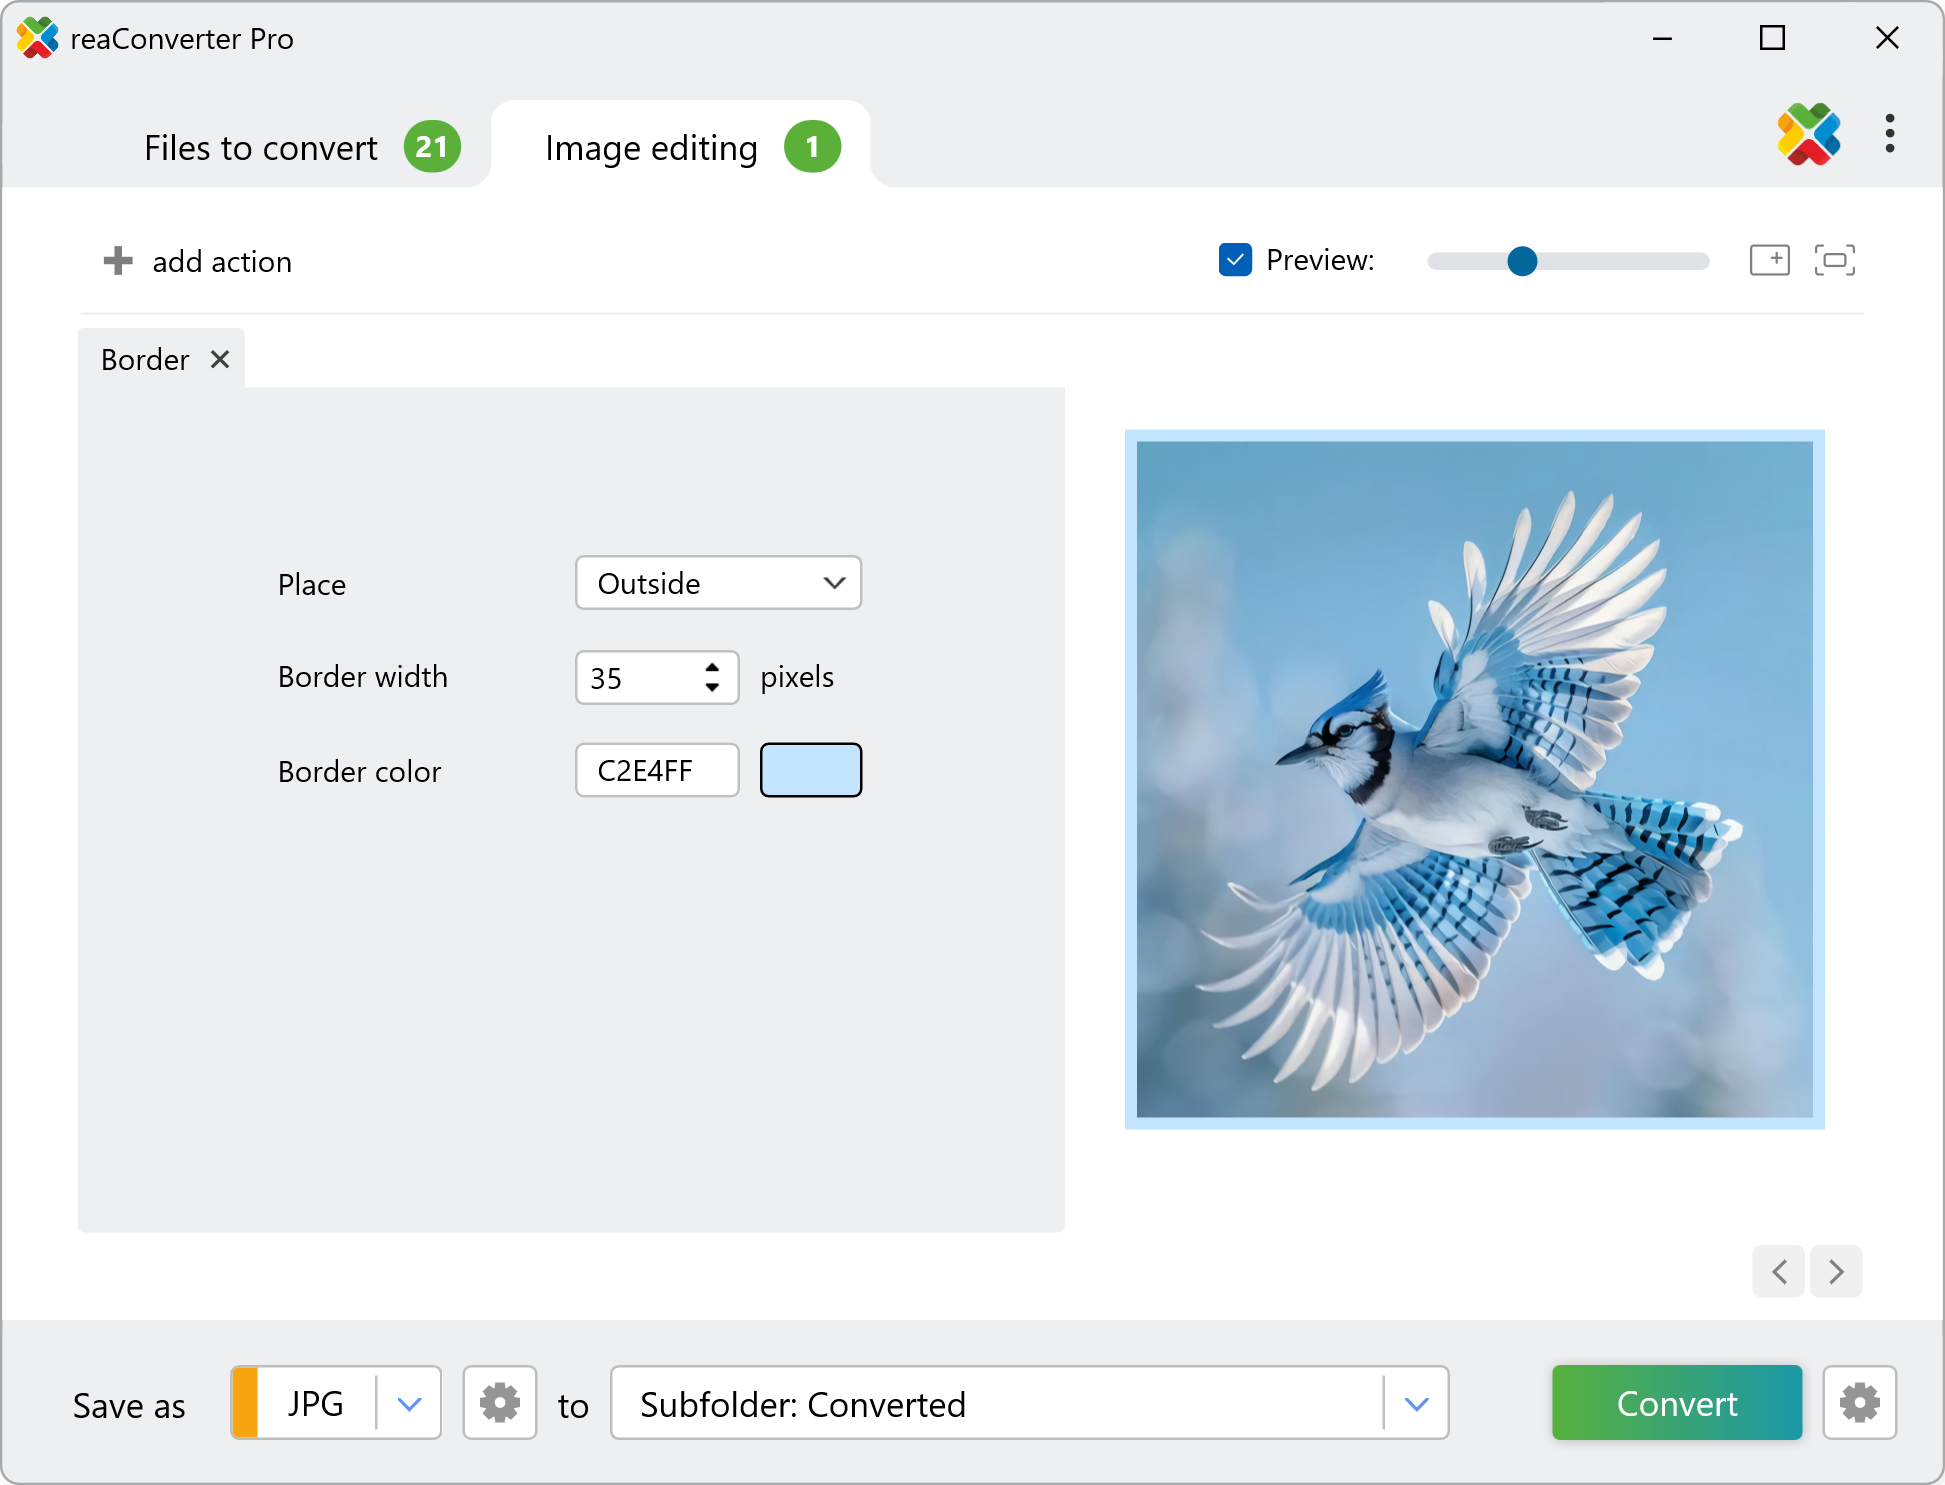The height and width of the screenshot is (1485, 1945).
Task: Show the next preview image
Action: [x=1836, y=1271]
